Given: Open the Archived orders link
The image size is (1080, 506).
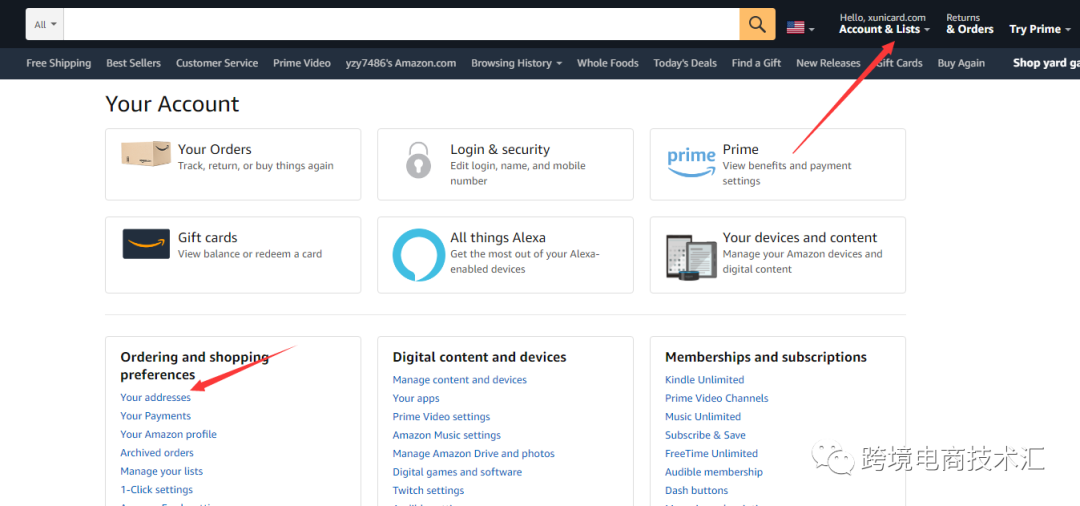Looking at the screenshot, I should 157,453.
